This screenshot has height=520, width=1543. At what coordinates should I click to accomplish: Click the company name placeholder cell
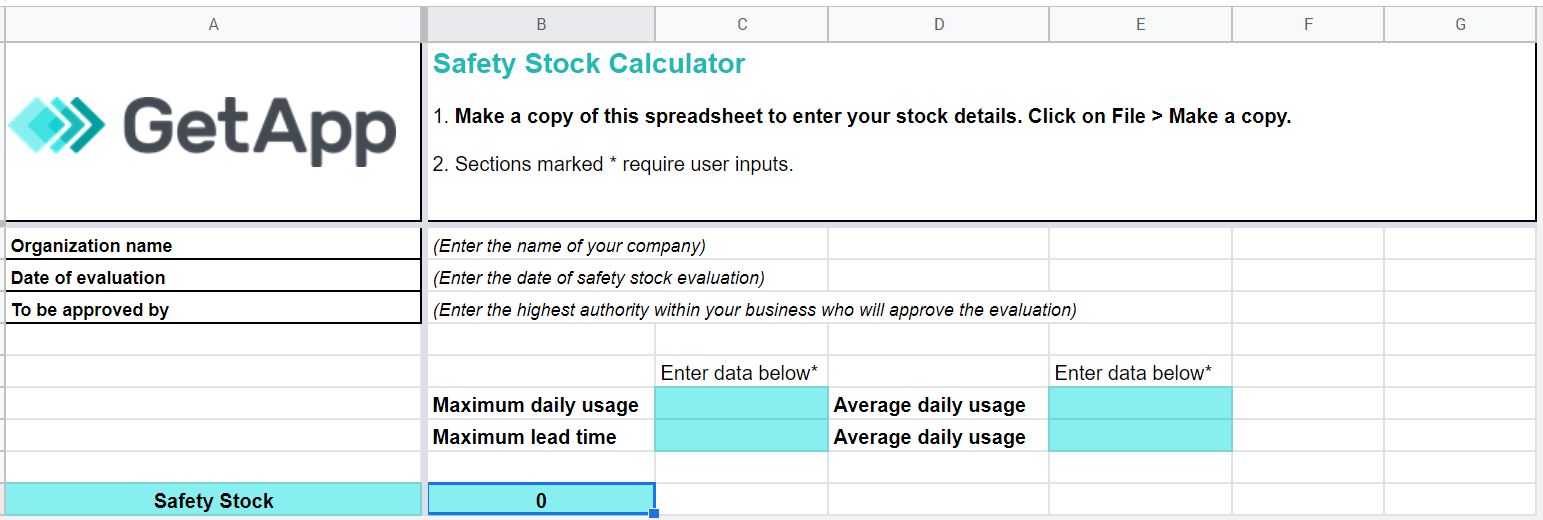click(569, 246)
